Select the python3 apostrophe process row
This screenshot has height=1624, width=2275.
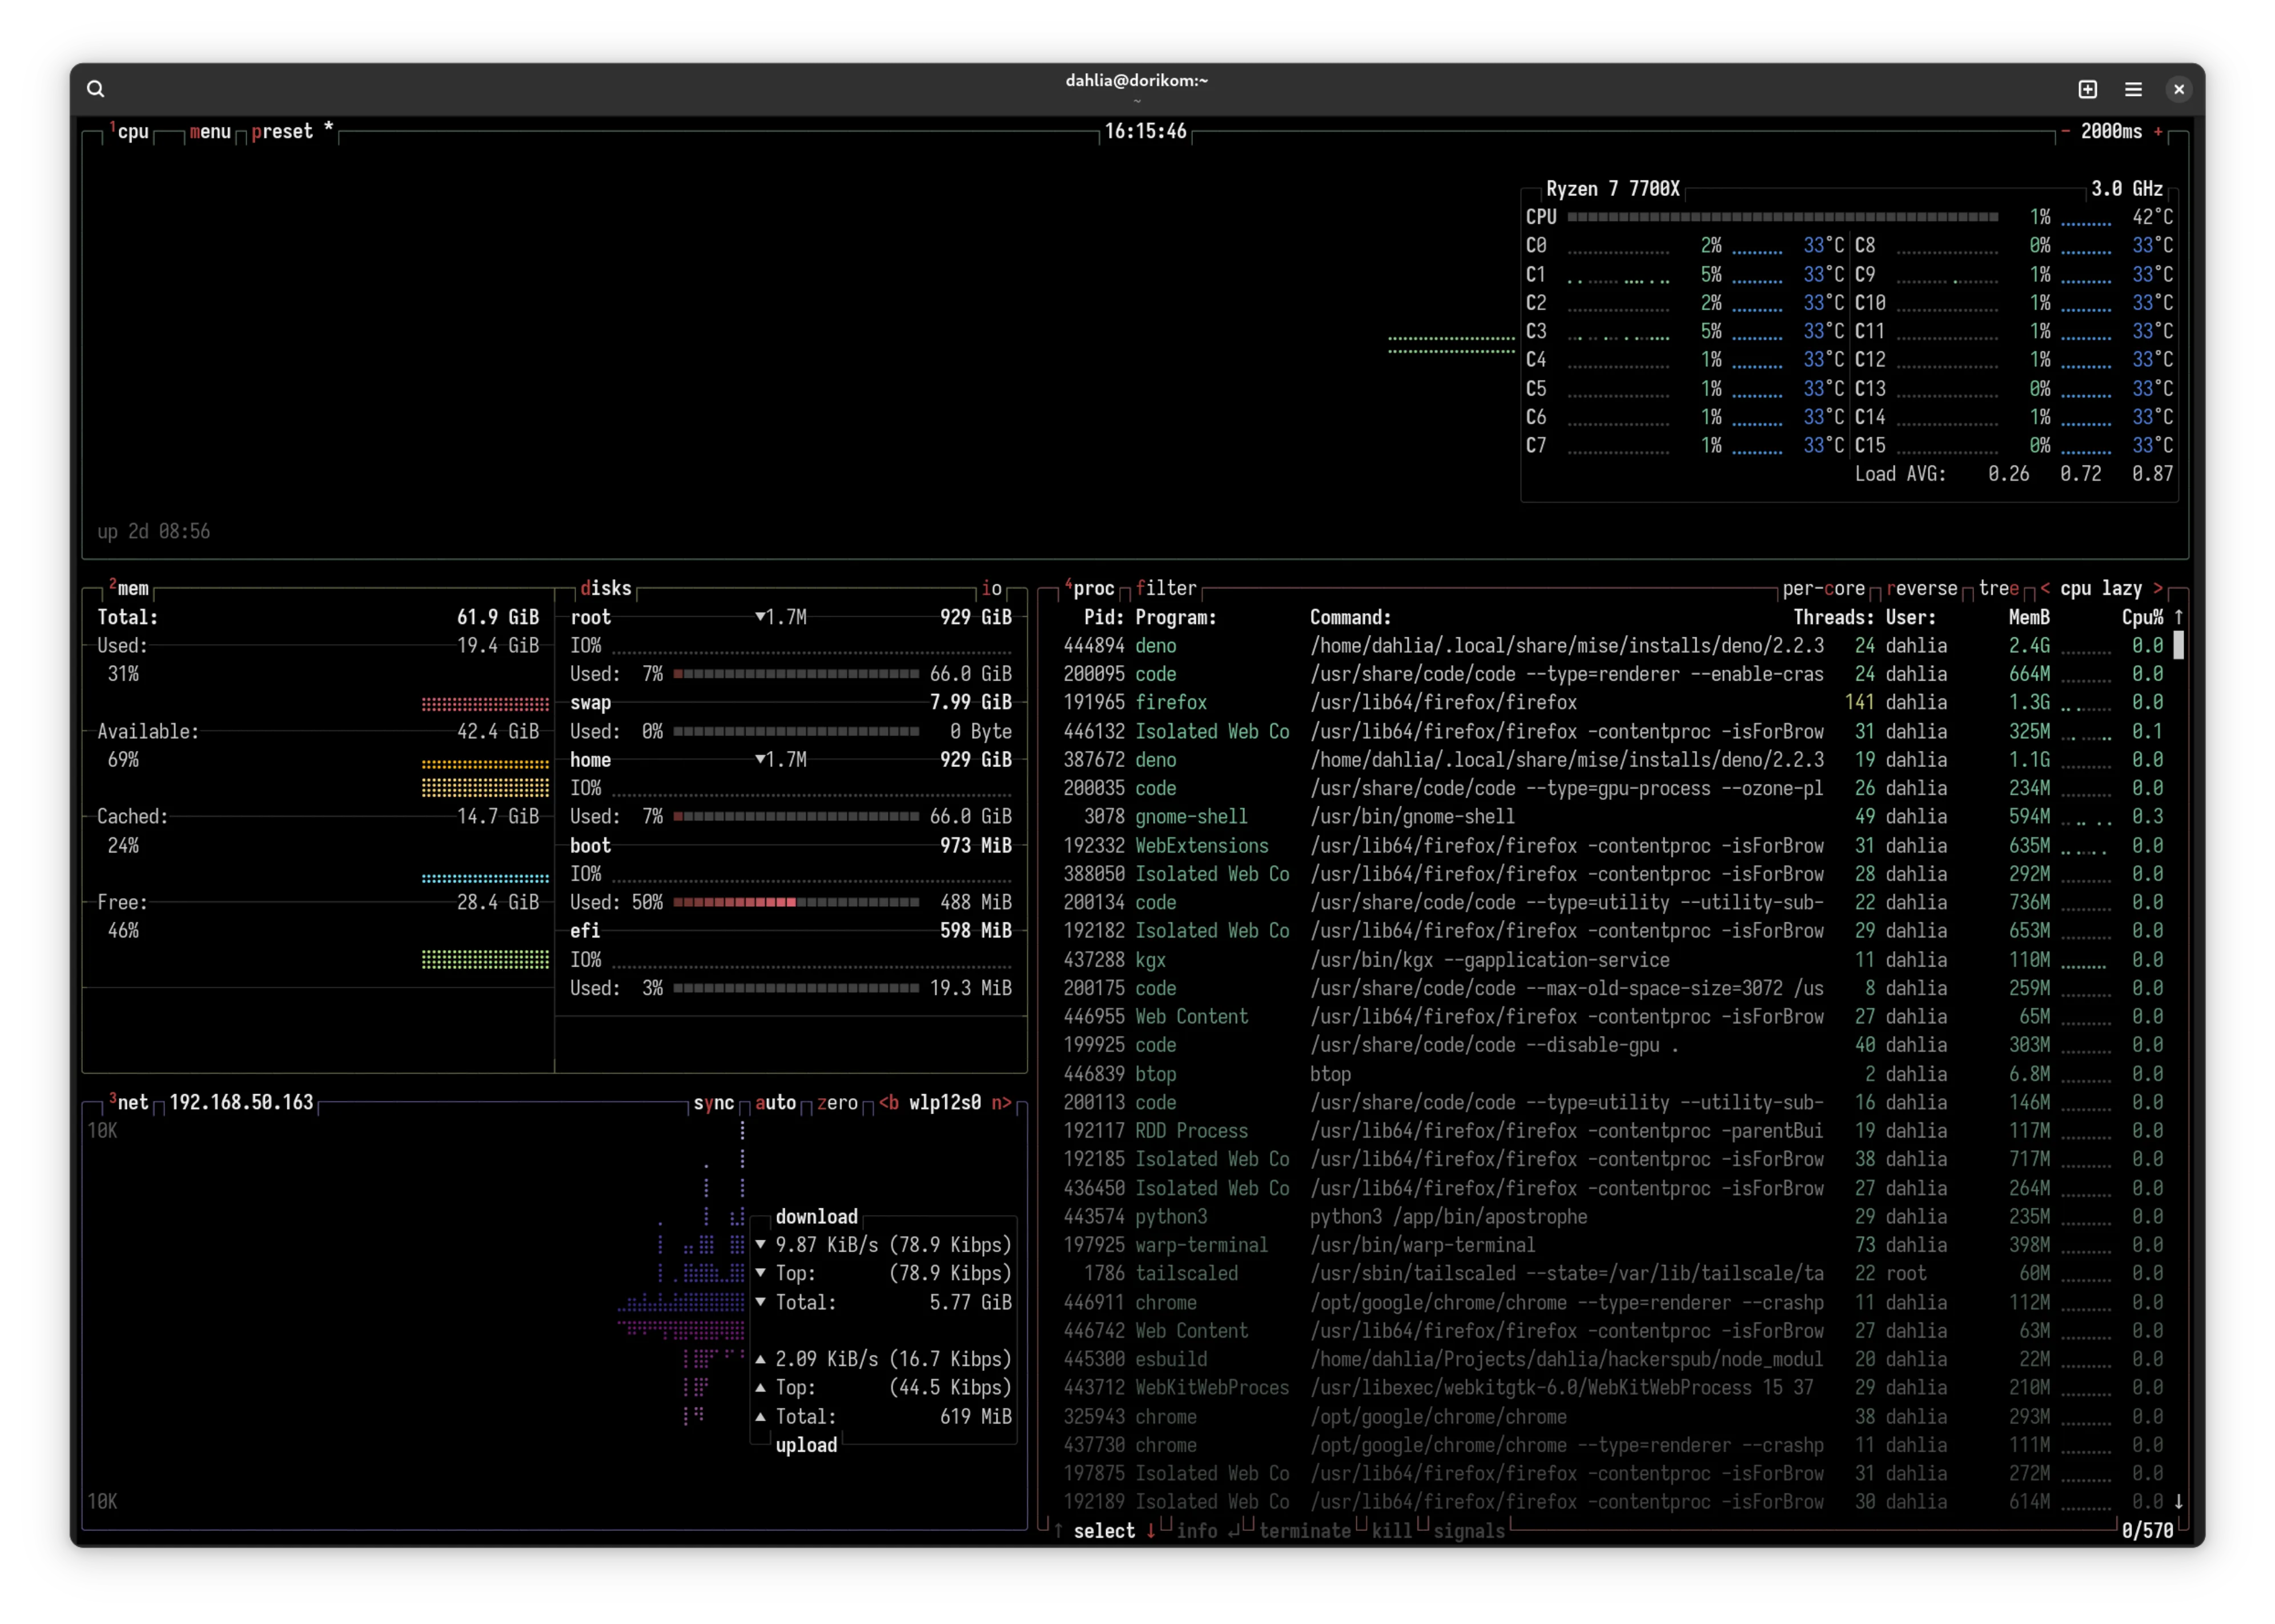pyautogui.click(x=1613, y=1217)
